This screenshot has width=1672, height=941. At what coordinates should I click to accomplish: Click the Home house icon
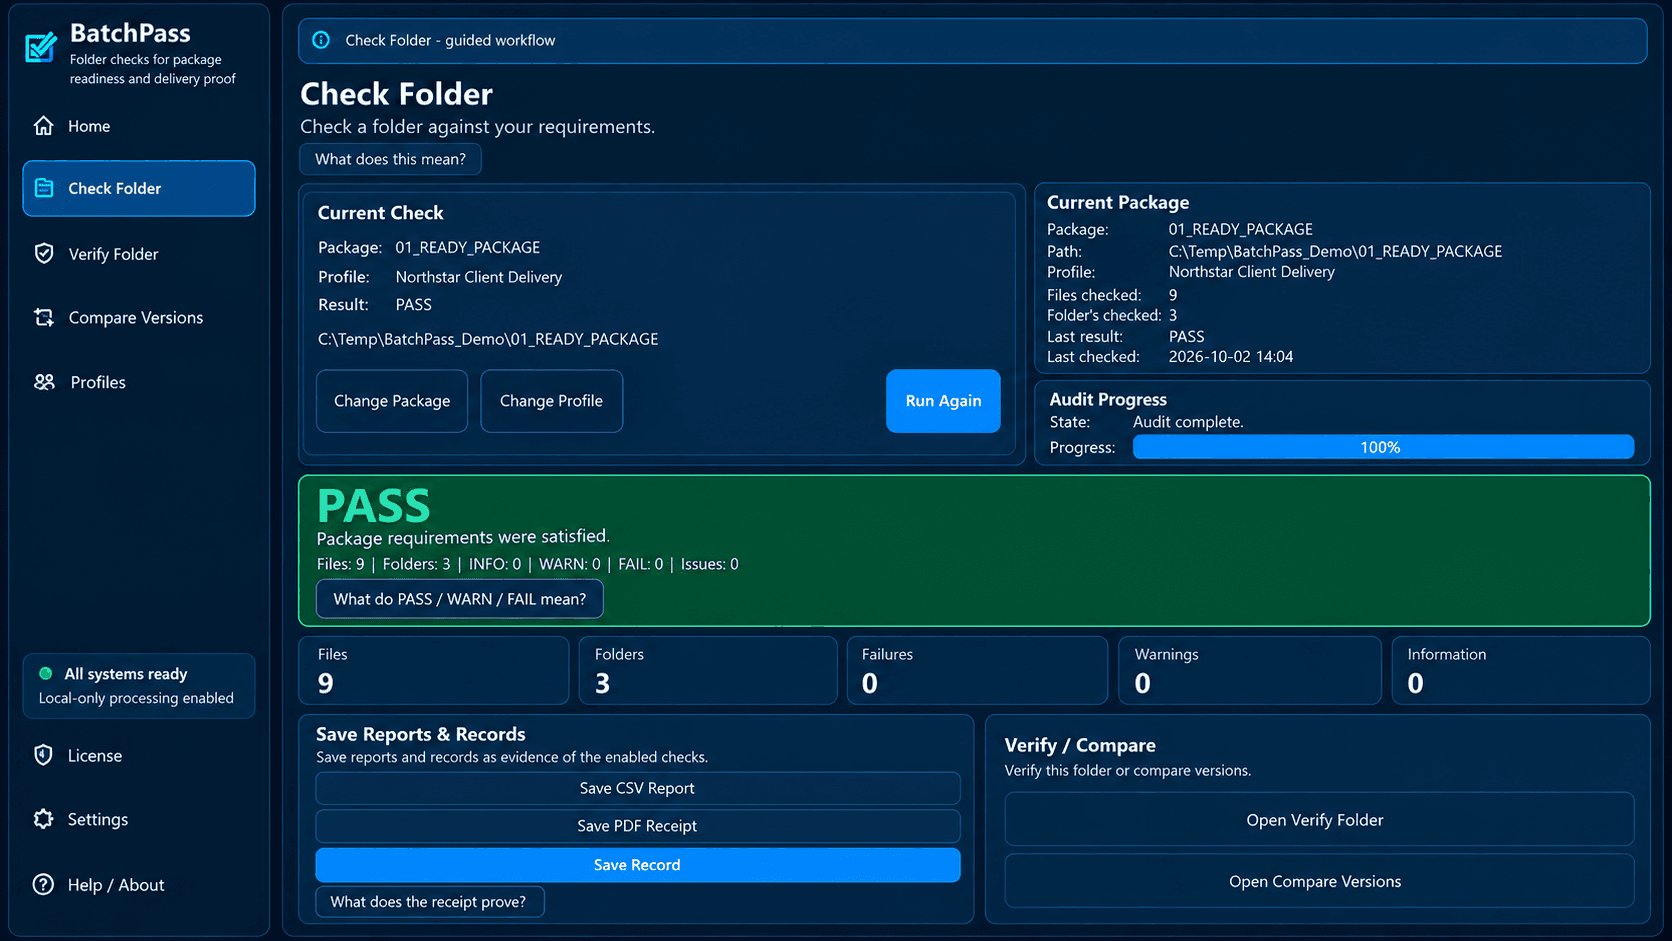click(43, 126)
